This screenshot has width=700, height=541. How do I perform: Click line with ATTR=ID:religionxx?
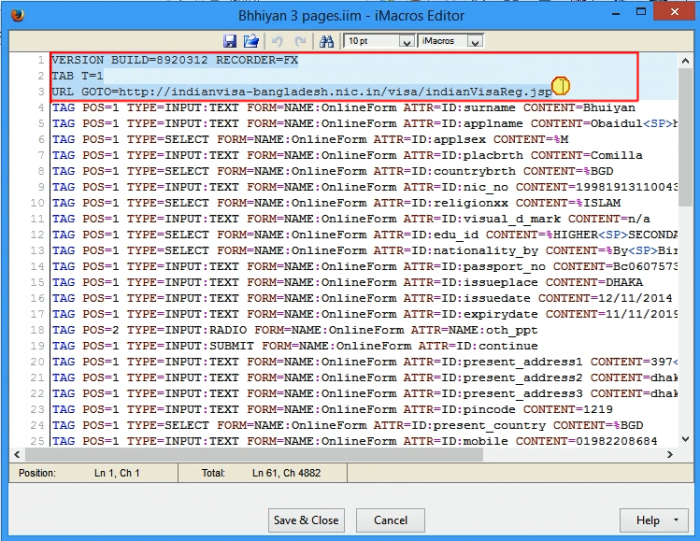coord(336,203)
